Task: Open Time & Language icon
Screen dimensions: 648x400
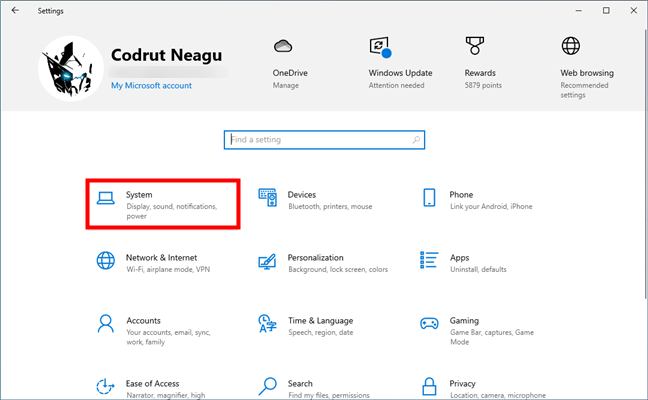Action: (x=267, y=324)
